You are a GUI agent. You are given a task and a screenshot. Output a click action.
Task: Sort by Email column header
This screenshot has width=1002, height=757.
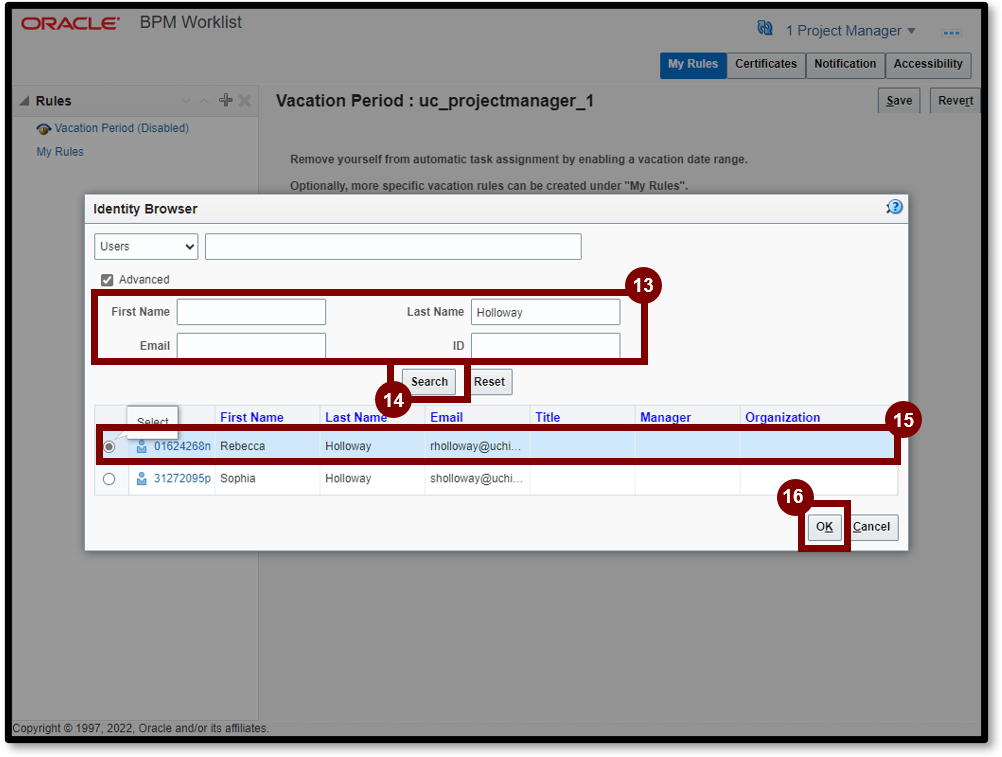446,417
